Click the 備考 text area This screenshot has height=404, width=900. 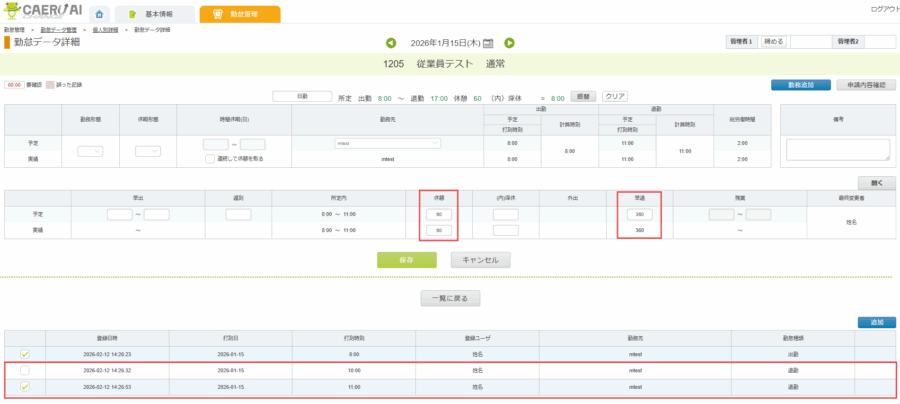tap(837, 149)
